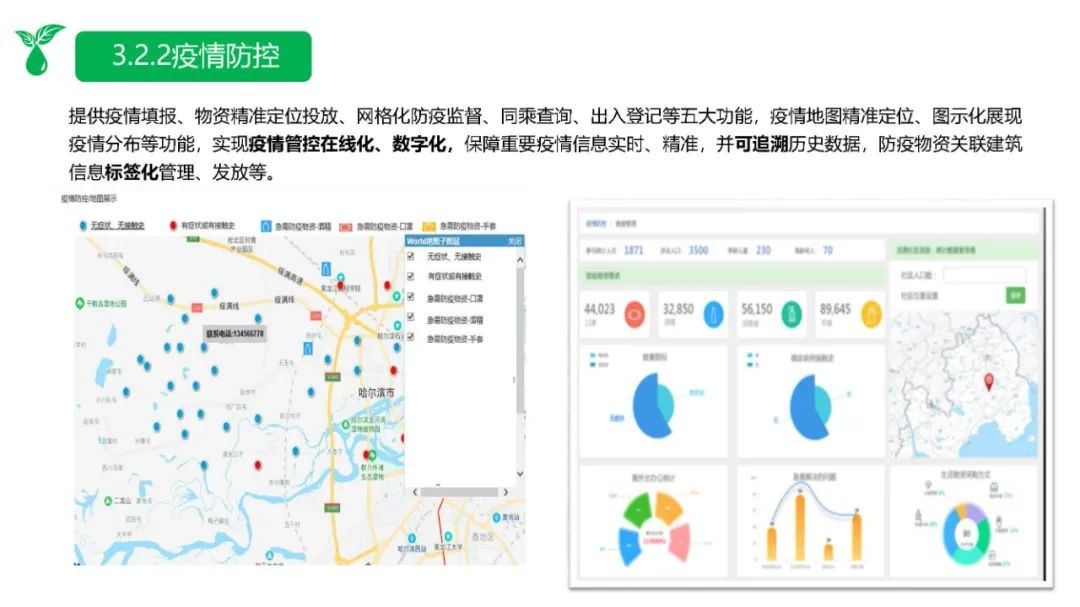Click the 社区人口数 input field
This screenshot has width=1080, height=607.
point(984,275)
